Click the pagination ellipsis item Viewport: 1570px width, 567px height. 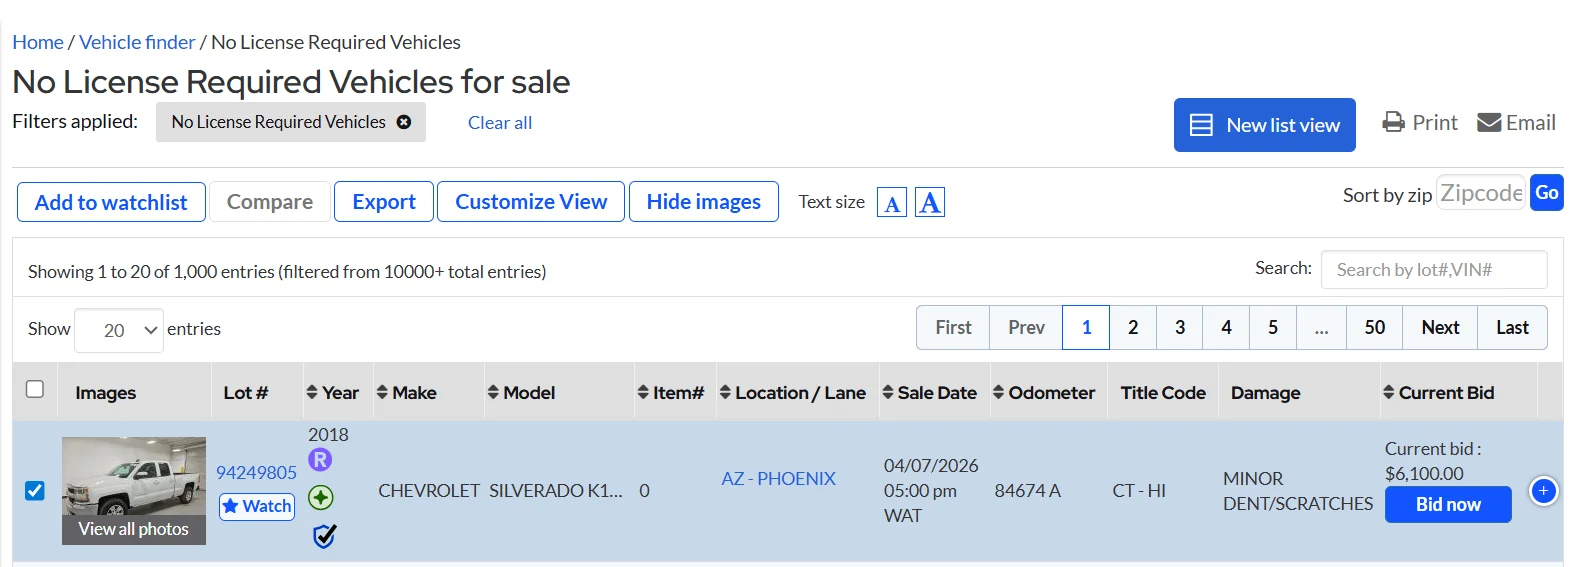1322,327
